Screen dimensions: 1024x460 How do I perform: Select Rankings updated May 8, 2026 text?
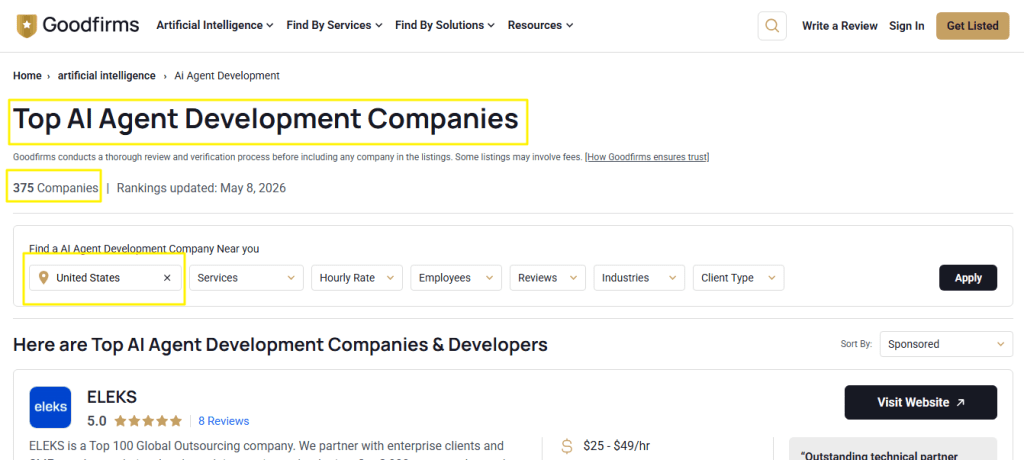click(x=201, y=188)
